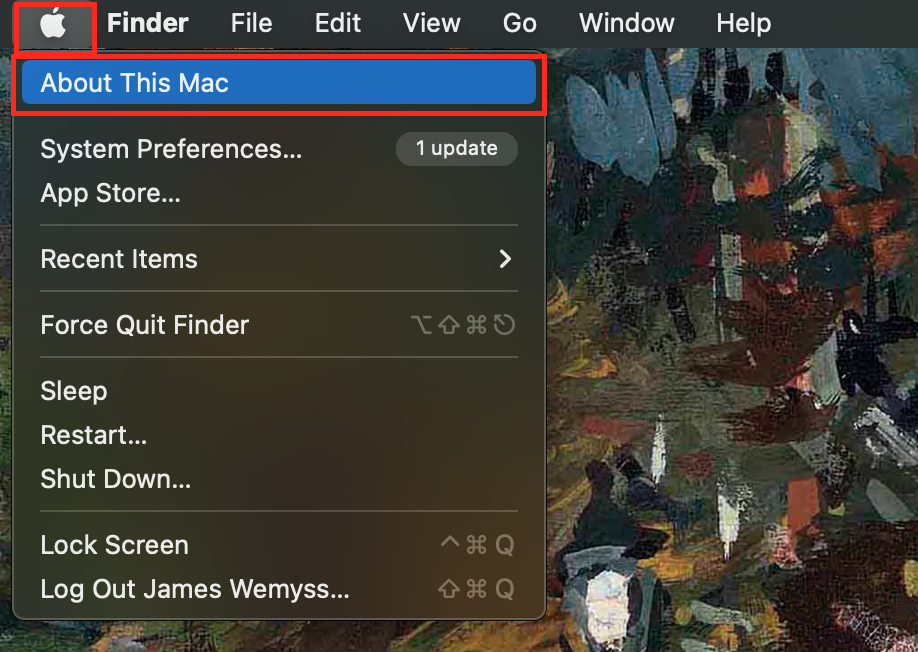Open the Edit menu in menu bar
This screenshot has width=918, height=652.
tap(338, 23)
